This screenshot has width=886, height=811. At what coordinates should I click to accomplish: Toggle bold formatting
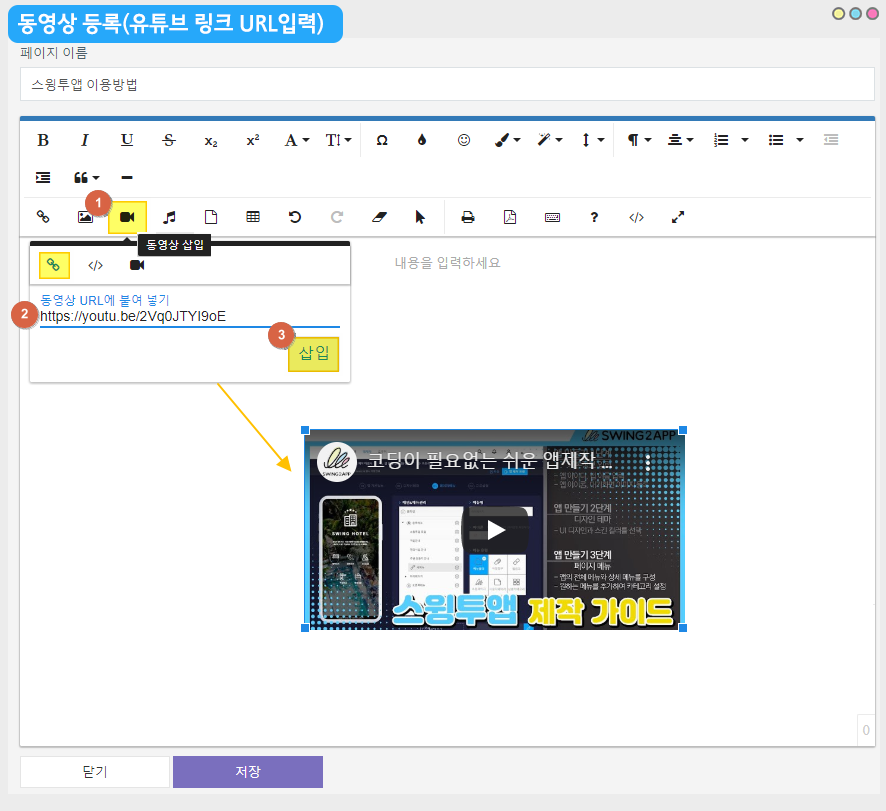click(43, 140)
